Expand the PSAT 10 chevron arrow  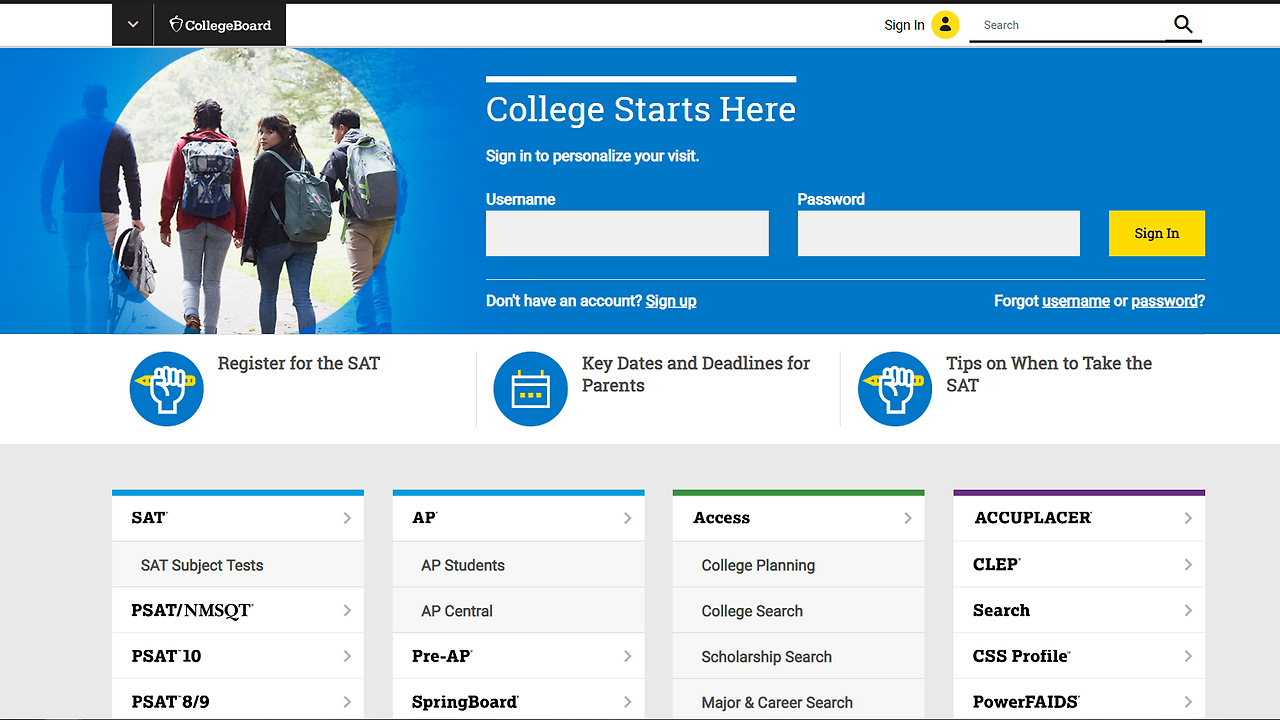(x=347, y=656)
